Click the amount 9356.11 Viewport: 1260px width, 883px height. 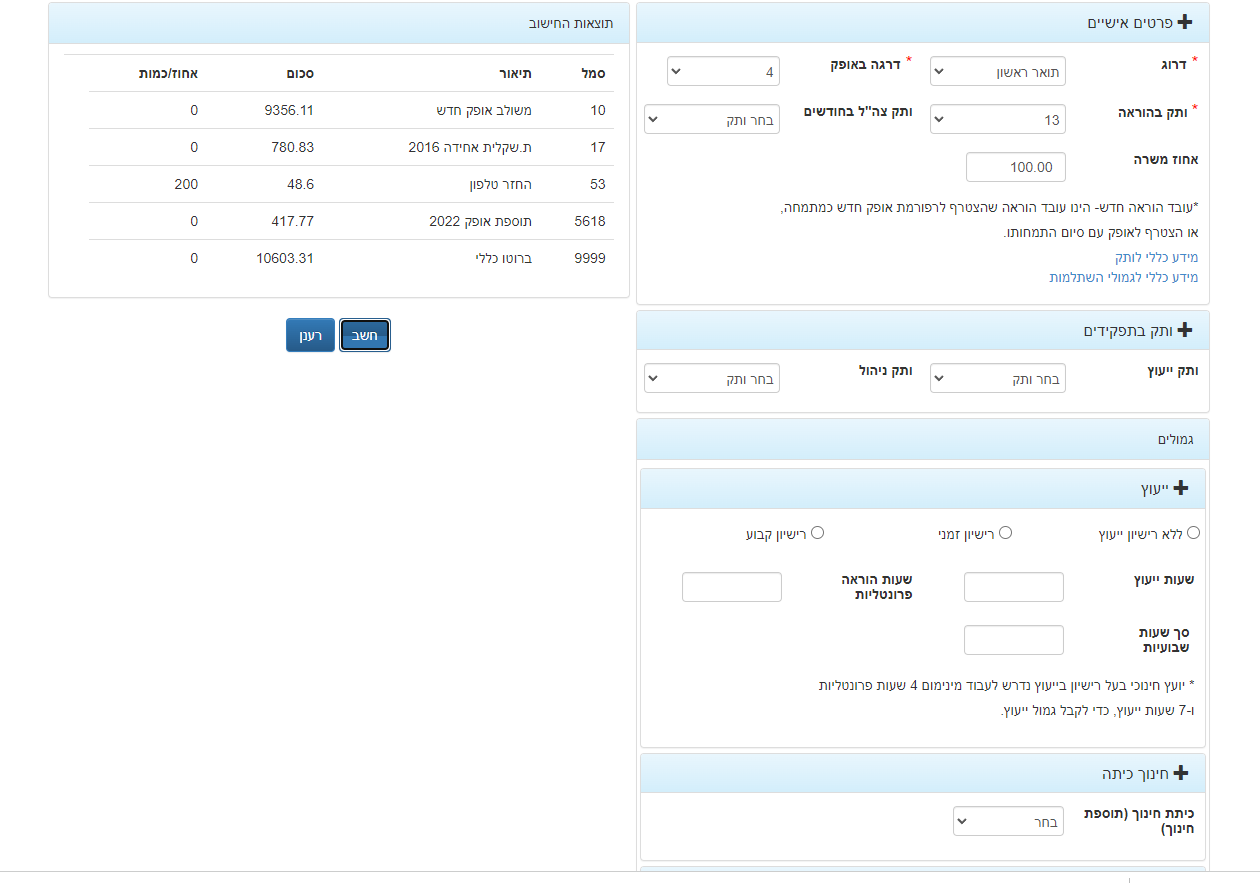[x=289, y=110]
